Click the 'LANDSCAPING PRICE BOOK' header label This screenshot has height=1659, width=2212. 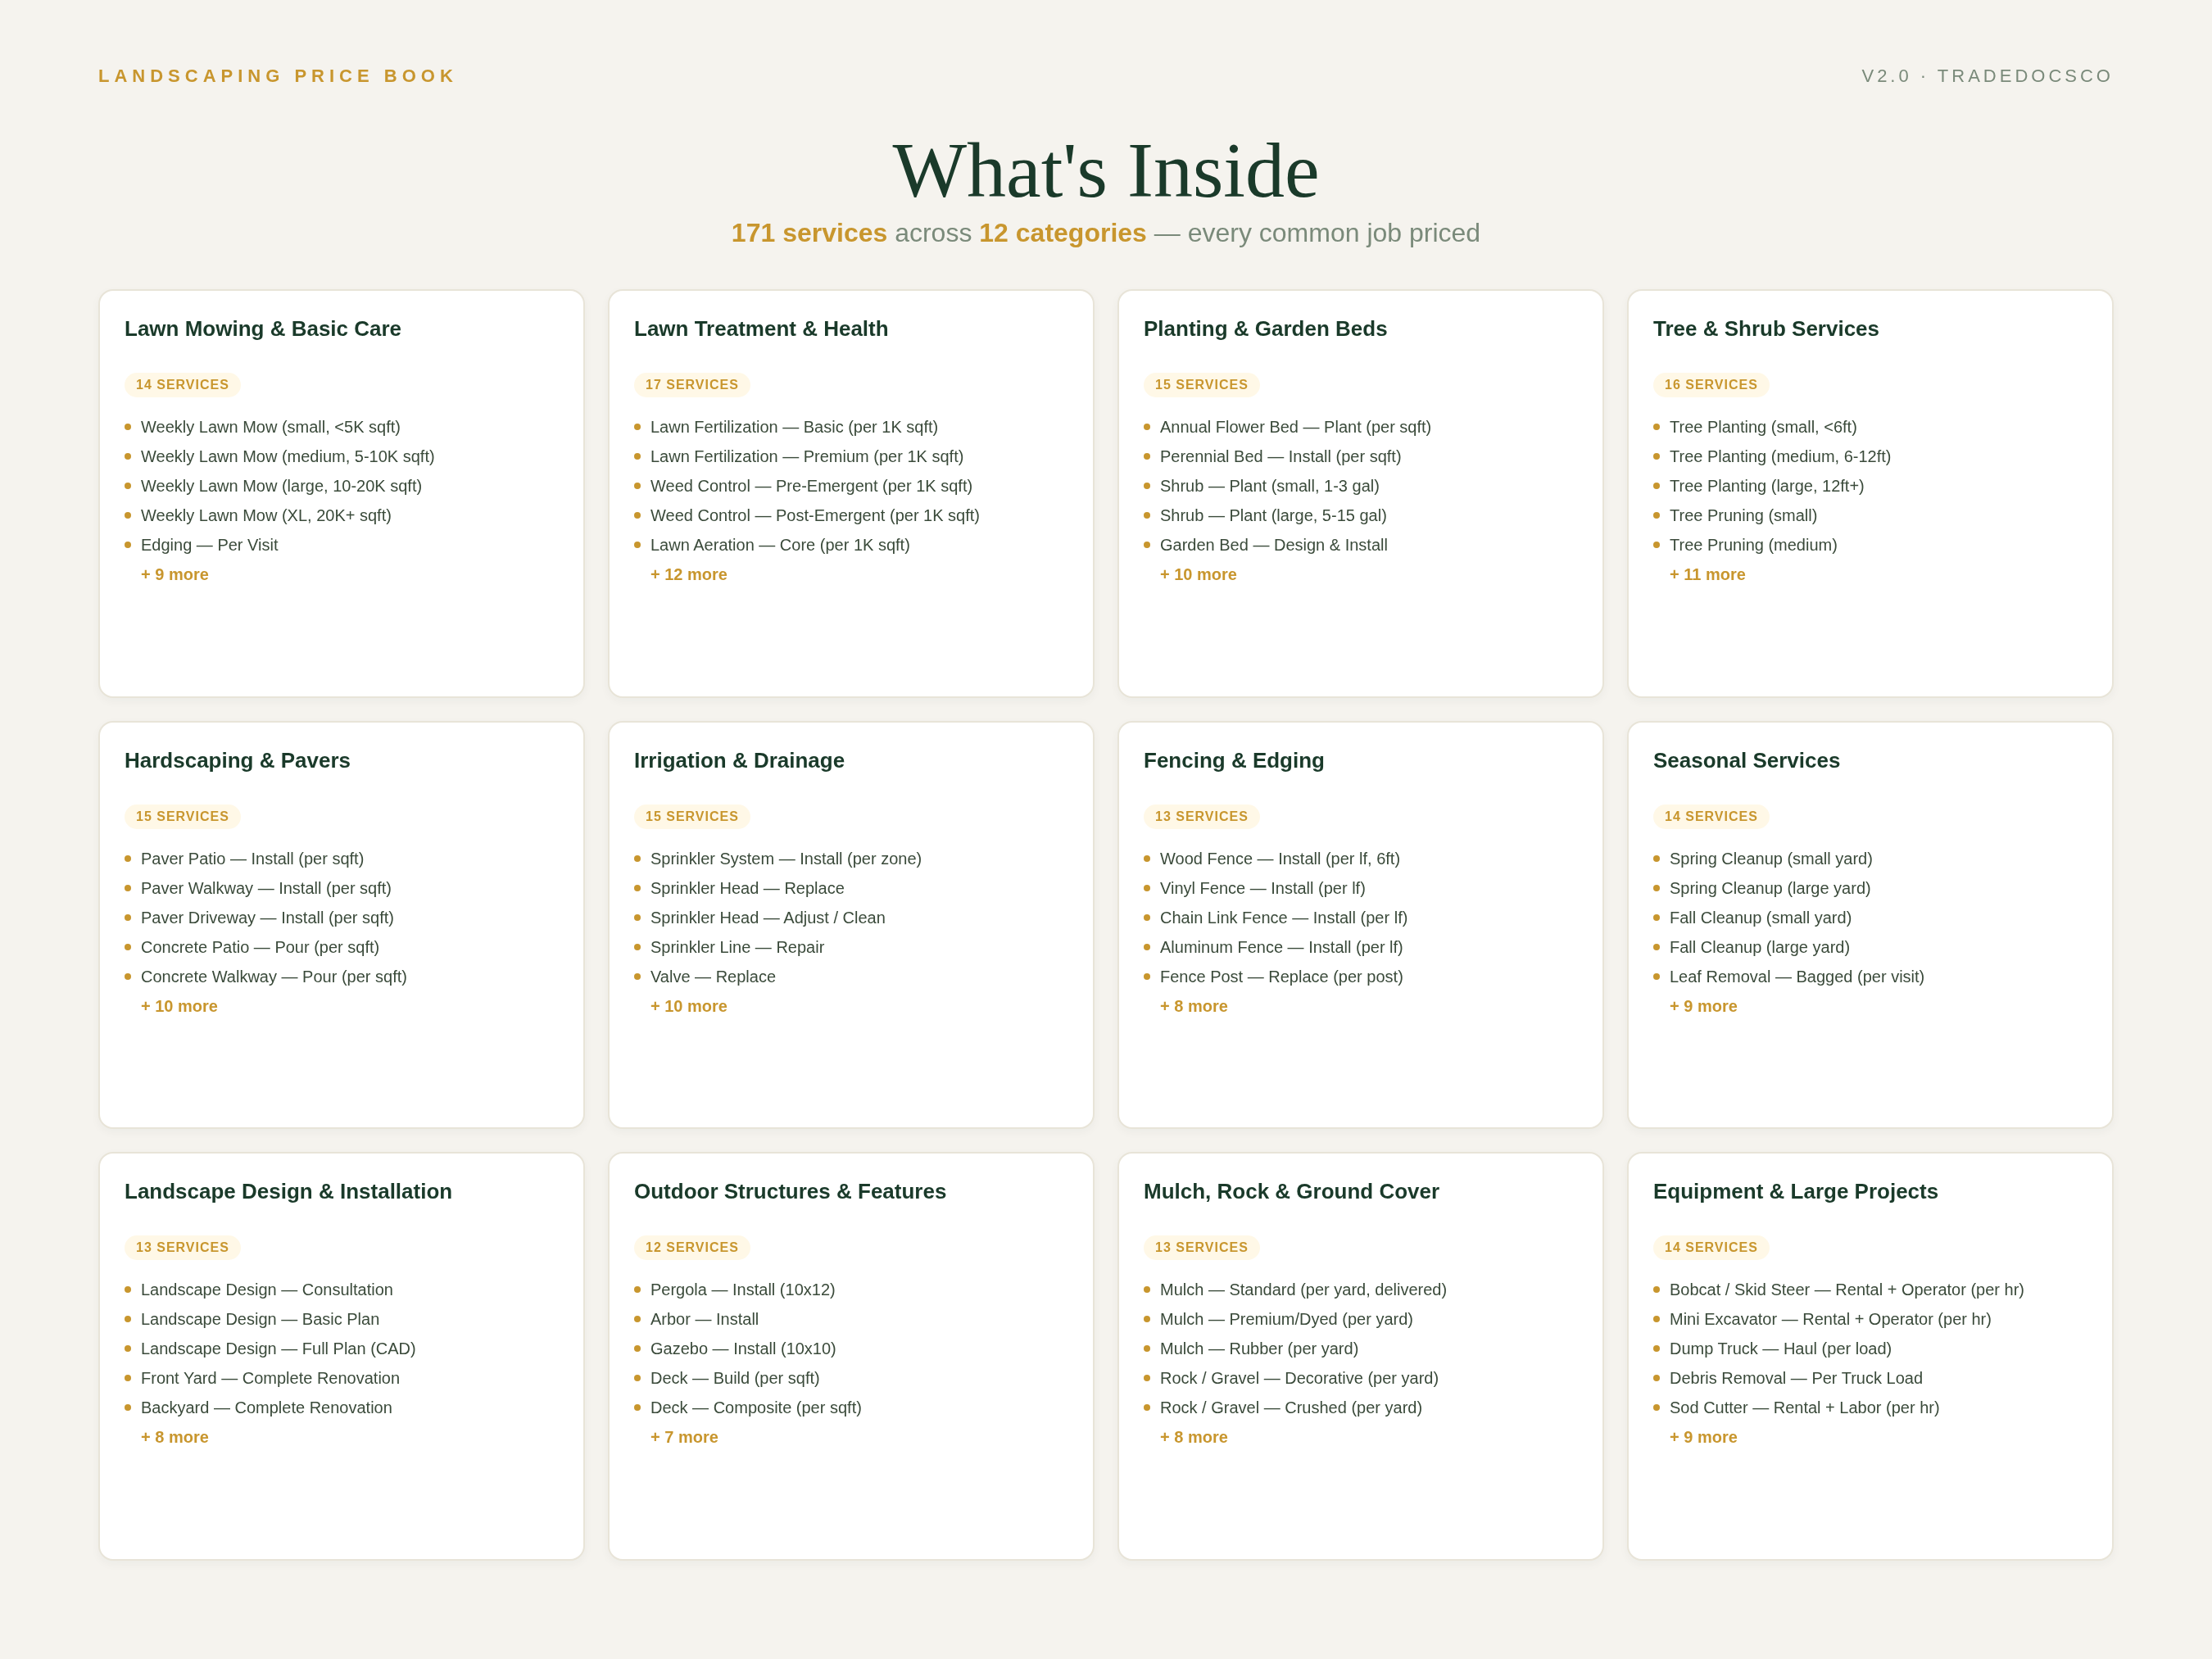(x=277, y=76)
